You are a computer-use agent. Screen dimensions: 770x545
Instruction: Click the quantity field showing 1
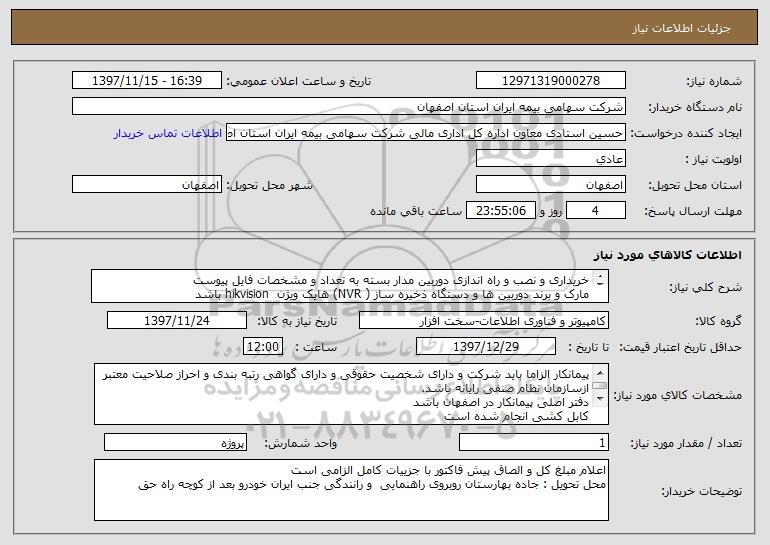click(534, 442)
